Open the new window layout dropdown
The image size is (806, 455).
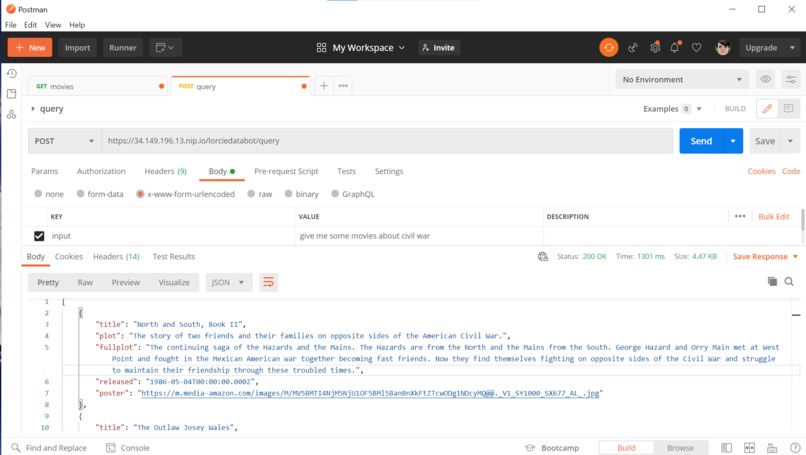pos(165,47)
